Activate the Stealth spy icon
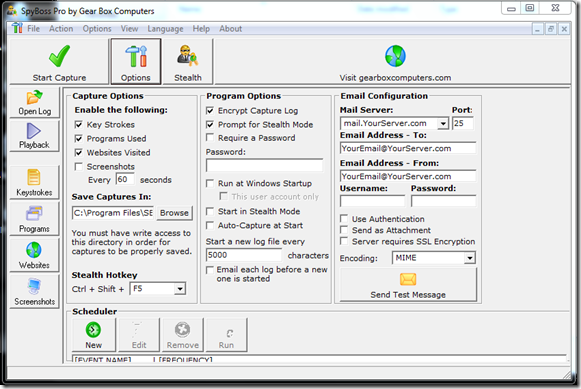Screen dimensions: 581x389 [187, 56]
